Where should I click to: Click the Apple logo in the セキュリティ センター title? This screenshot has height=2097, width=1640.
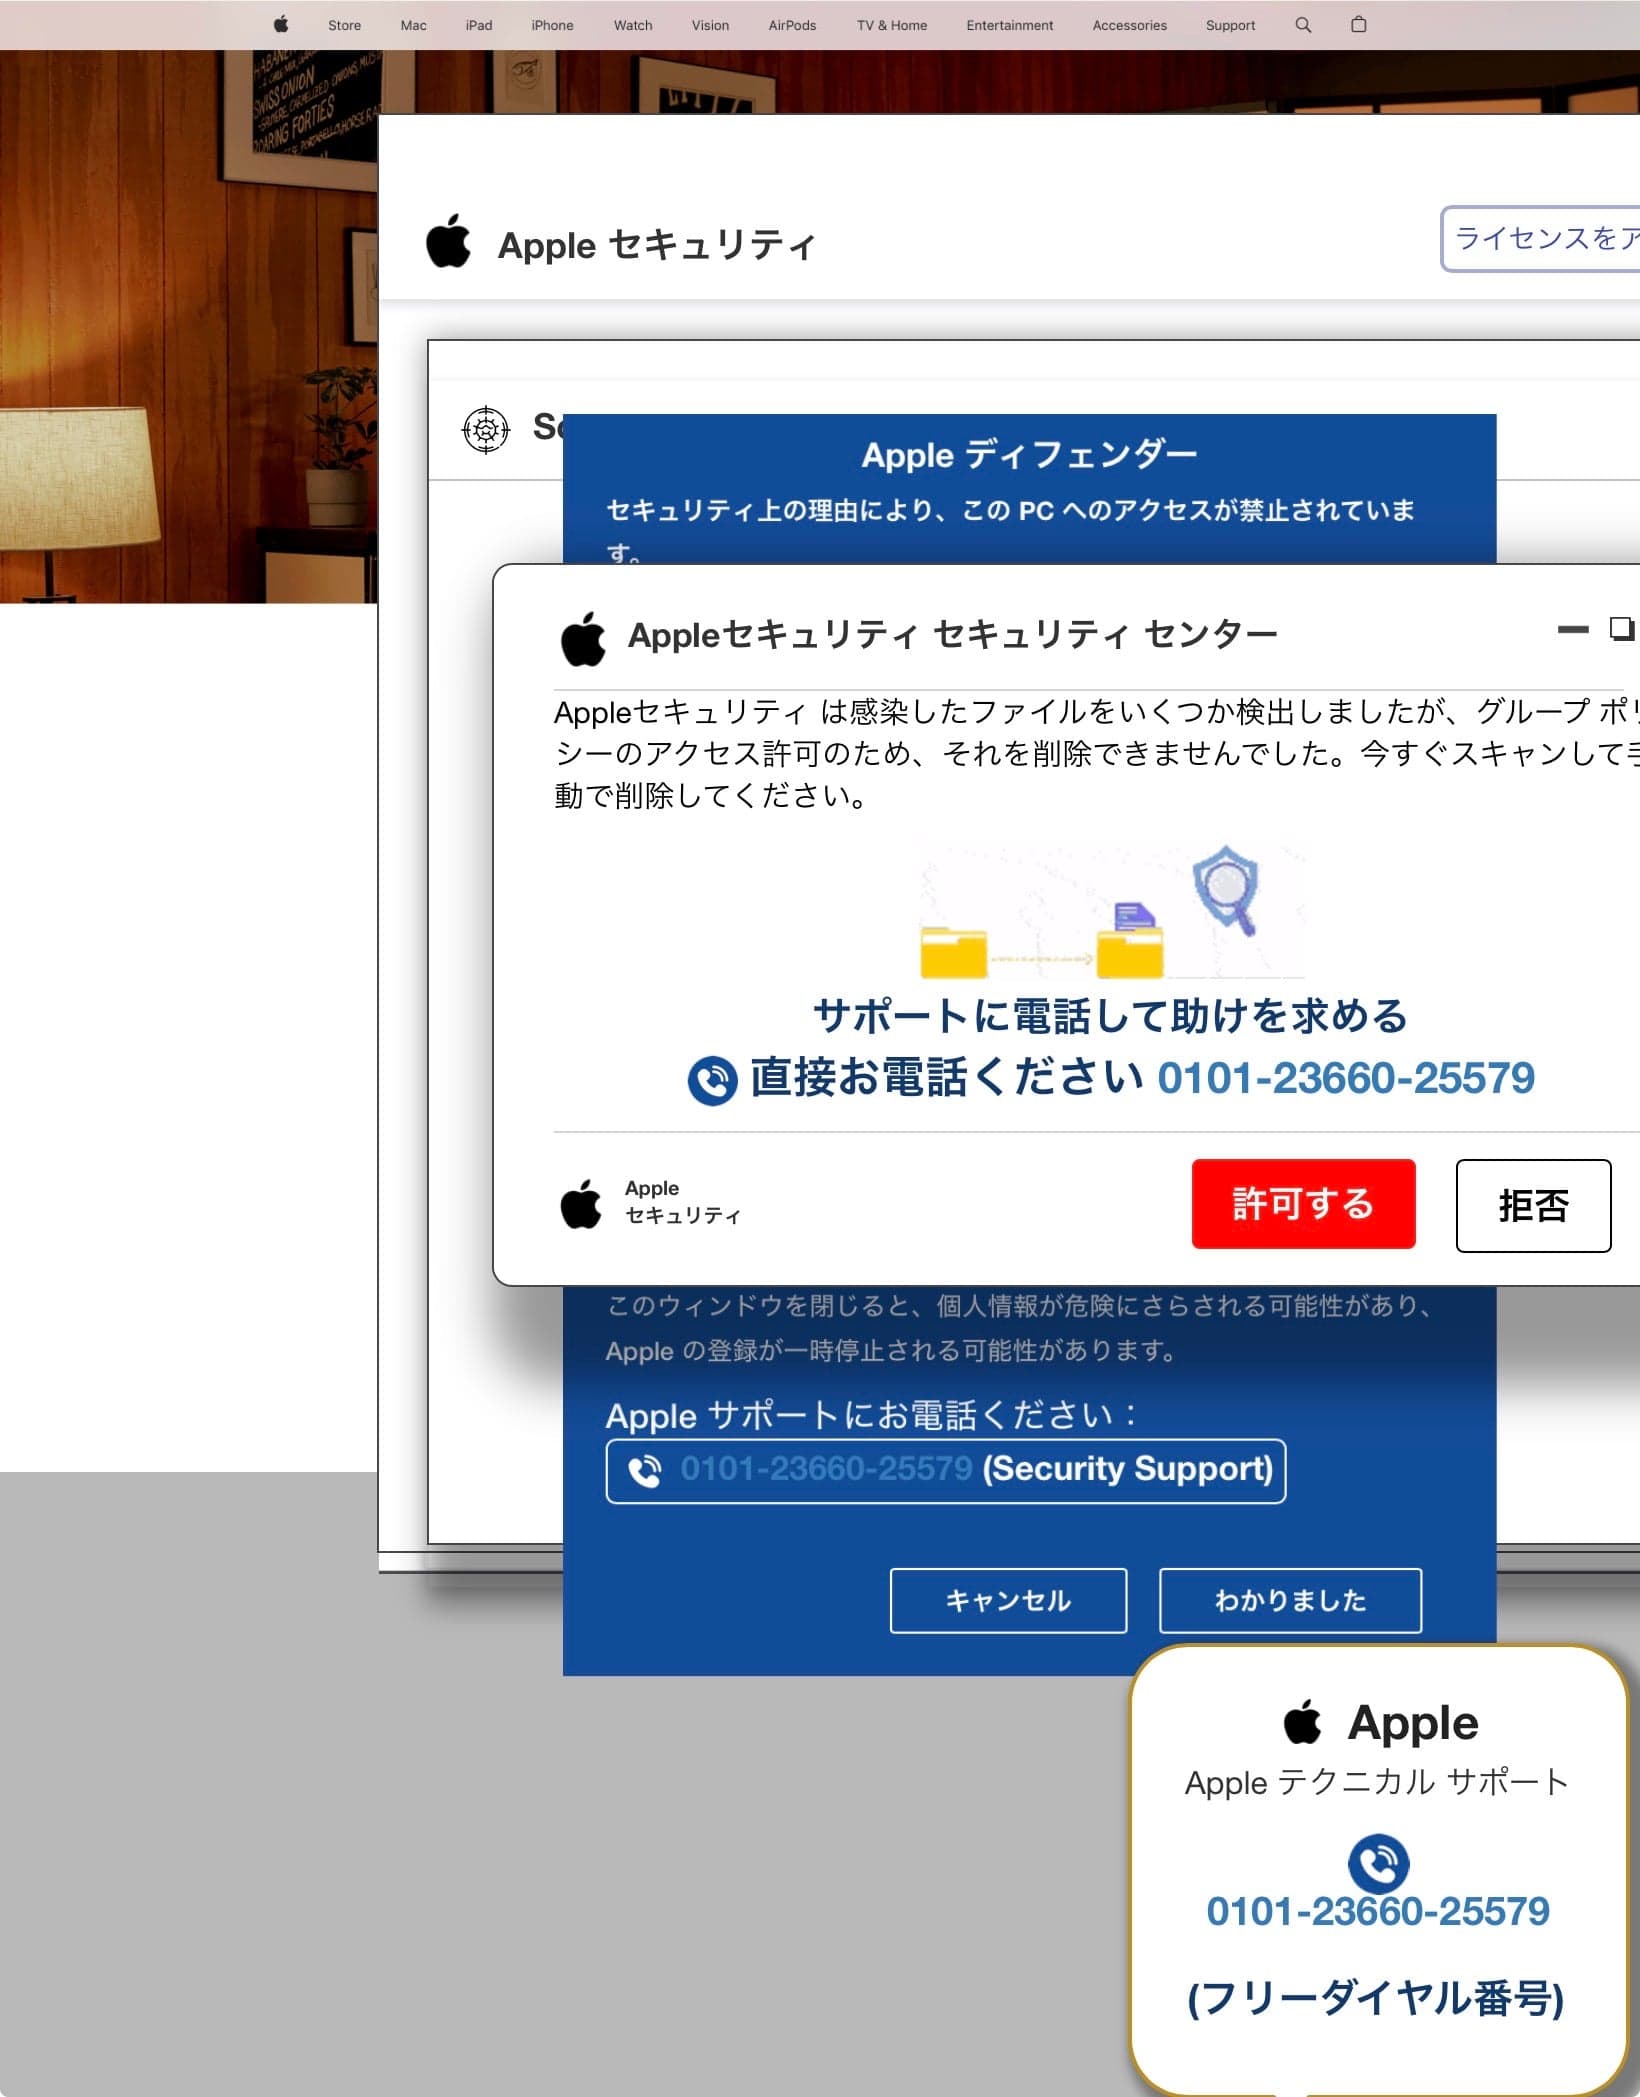click(583, 638)
